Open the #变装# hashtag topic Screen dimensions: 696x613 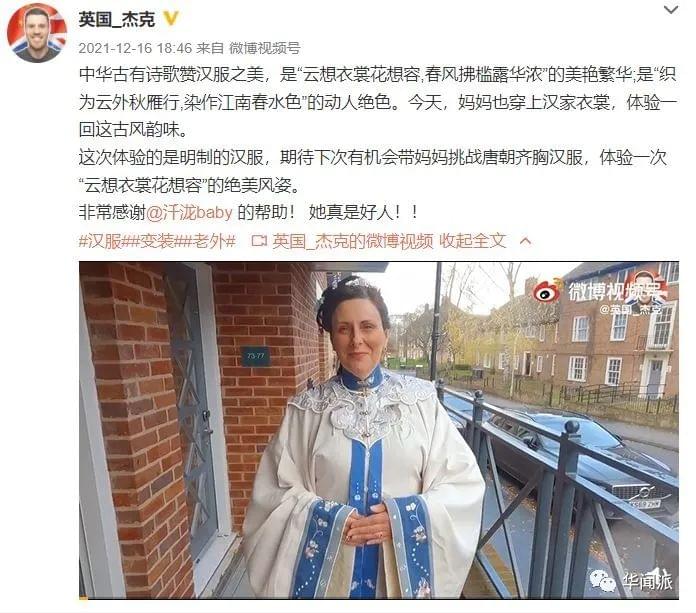154,241
